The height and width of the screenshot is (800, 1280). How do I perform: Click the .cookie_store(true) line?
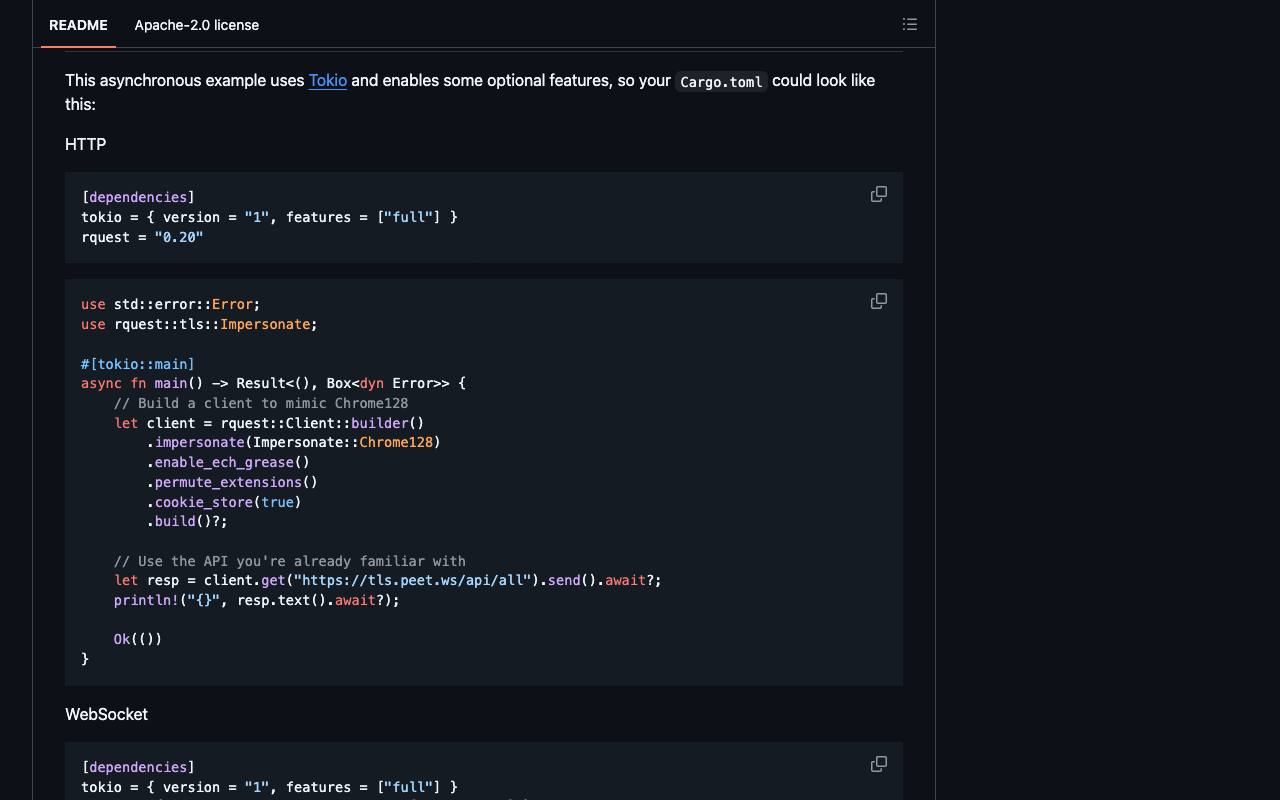point(224,502)
